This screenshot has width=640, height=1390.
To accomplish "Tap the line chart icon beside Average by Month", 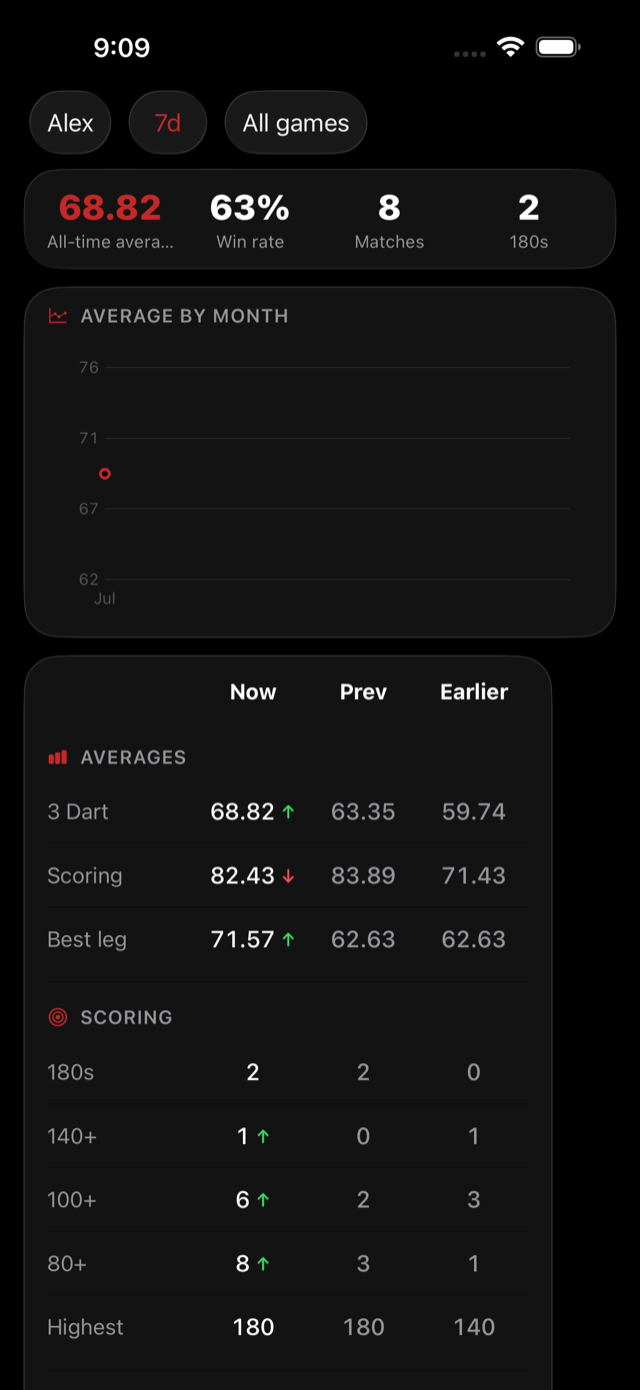I will coord(58,316).
